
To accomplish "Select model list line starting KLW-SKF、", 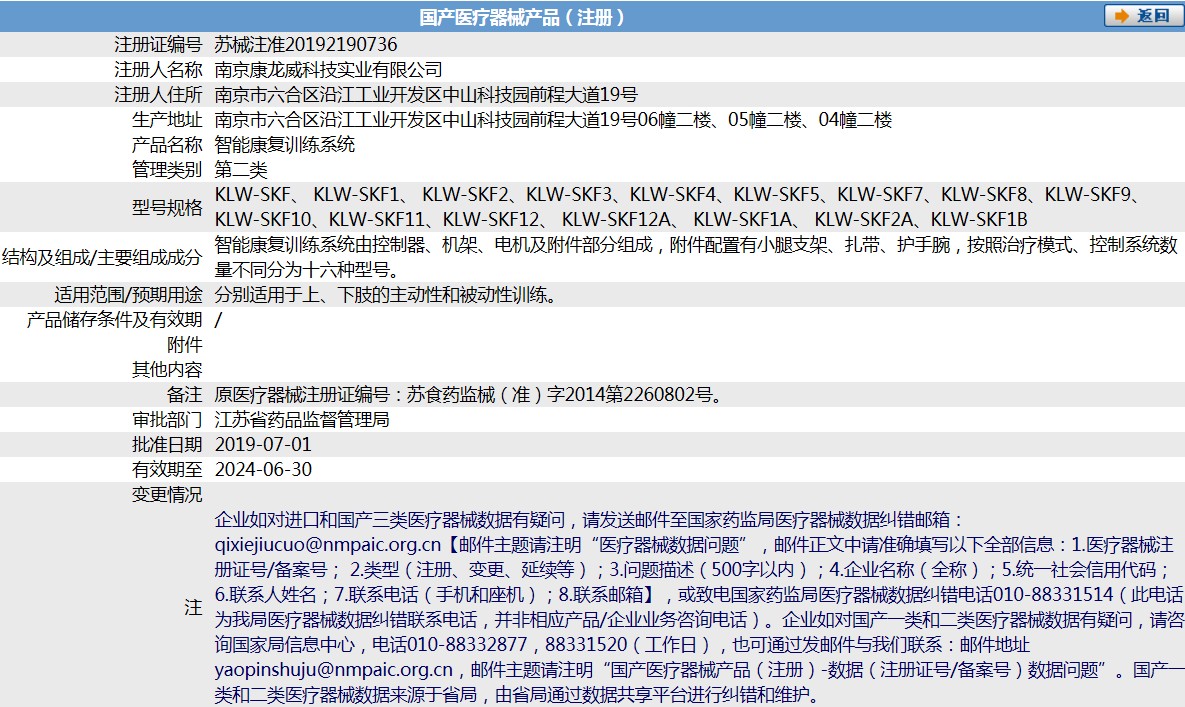I will (678, 194).
